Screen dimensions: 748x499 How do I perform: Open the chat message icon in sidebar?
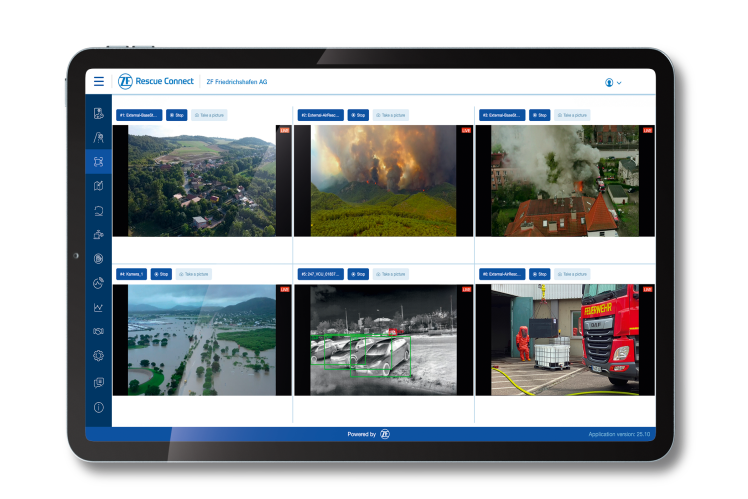[x=98, y=382]
